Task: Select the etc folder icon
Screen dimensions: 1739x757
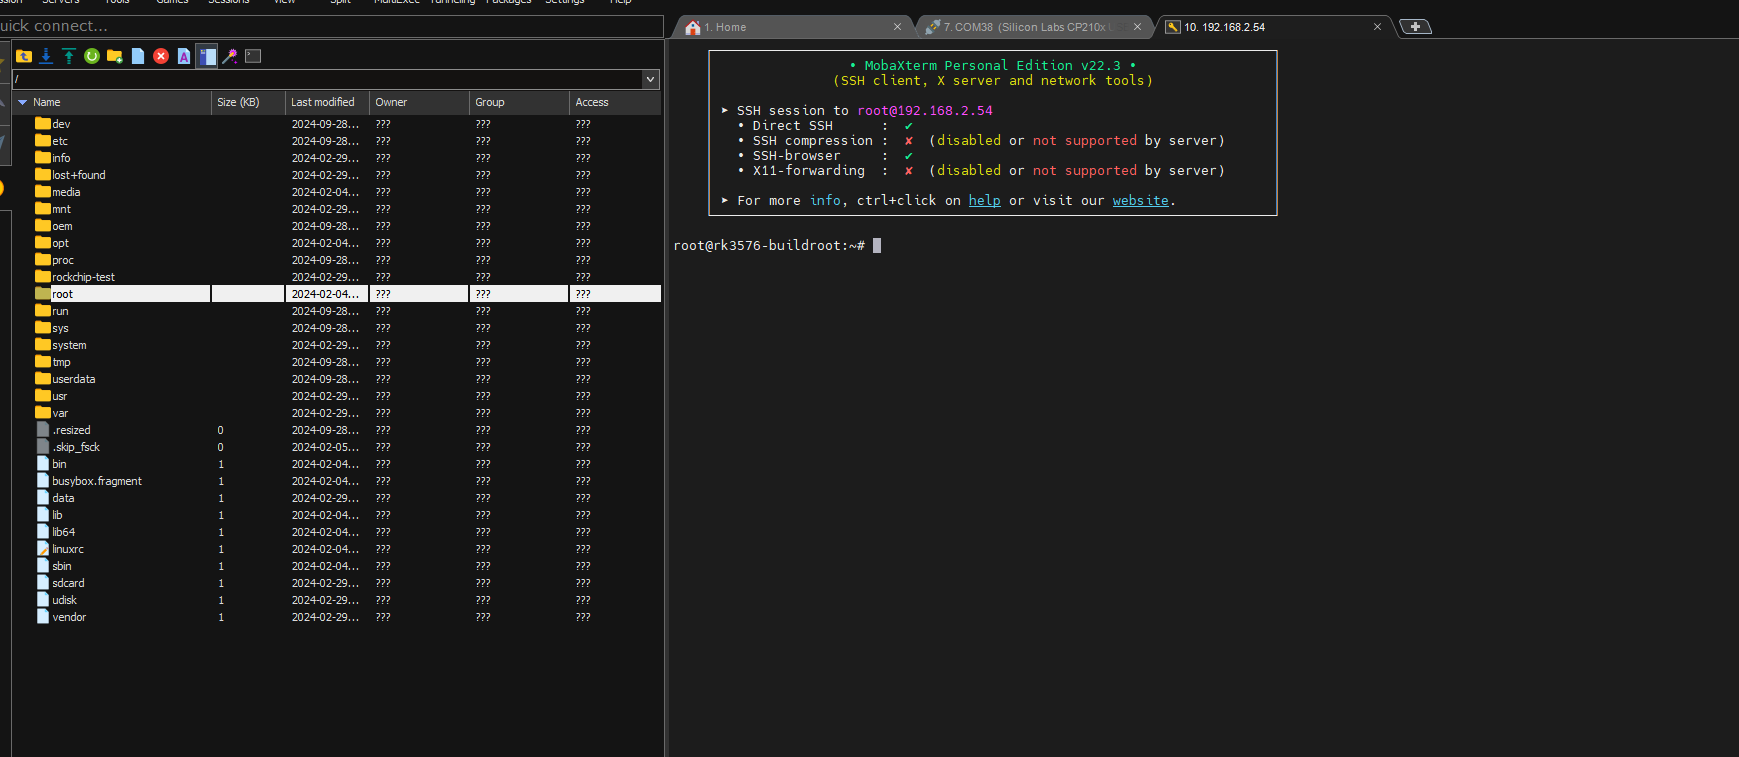Action: click(43, 141)
